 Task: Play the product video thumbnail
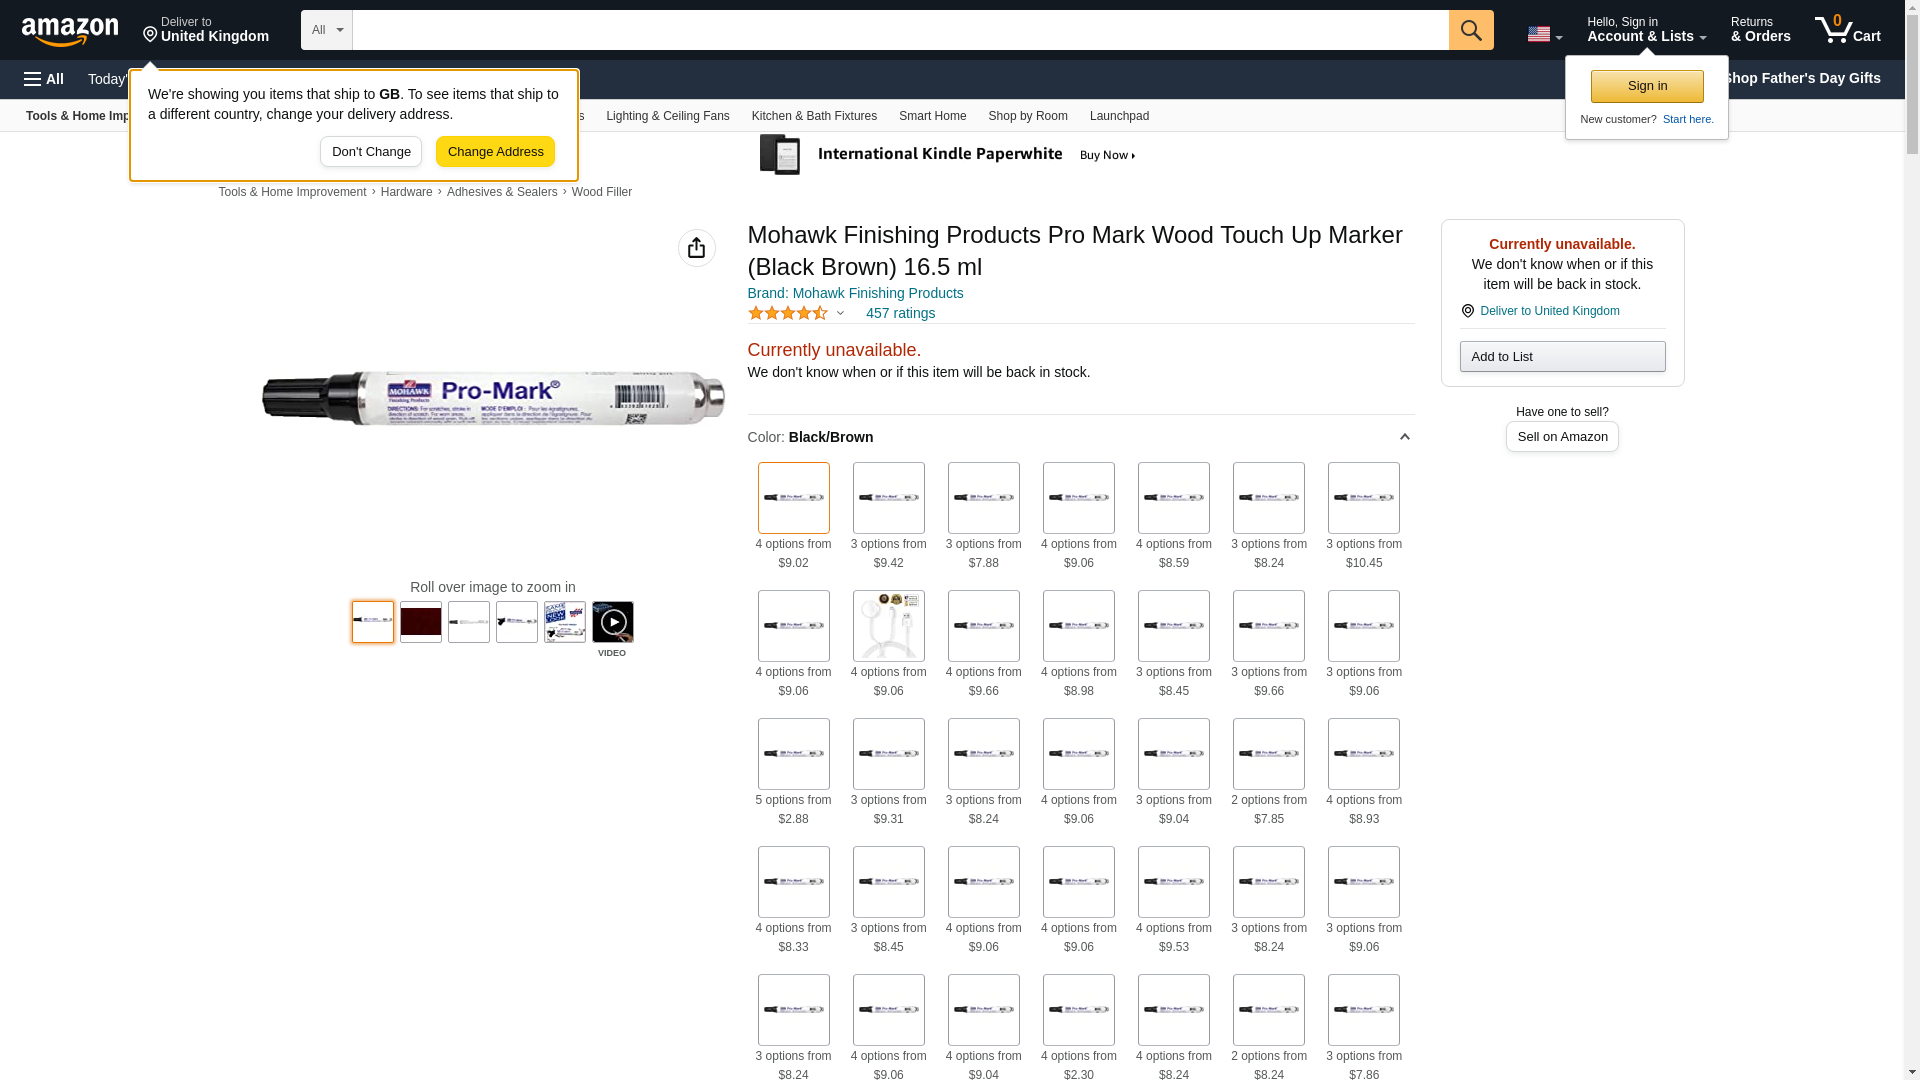click(612, 622)
